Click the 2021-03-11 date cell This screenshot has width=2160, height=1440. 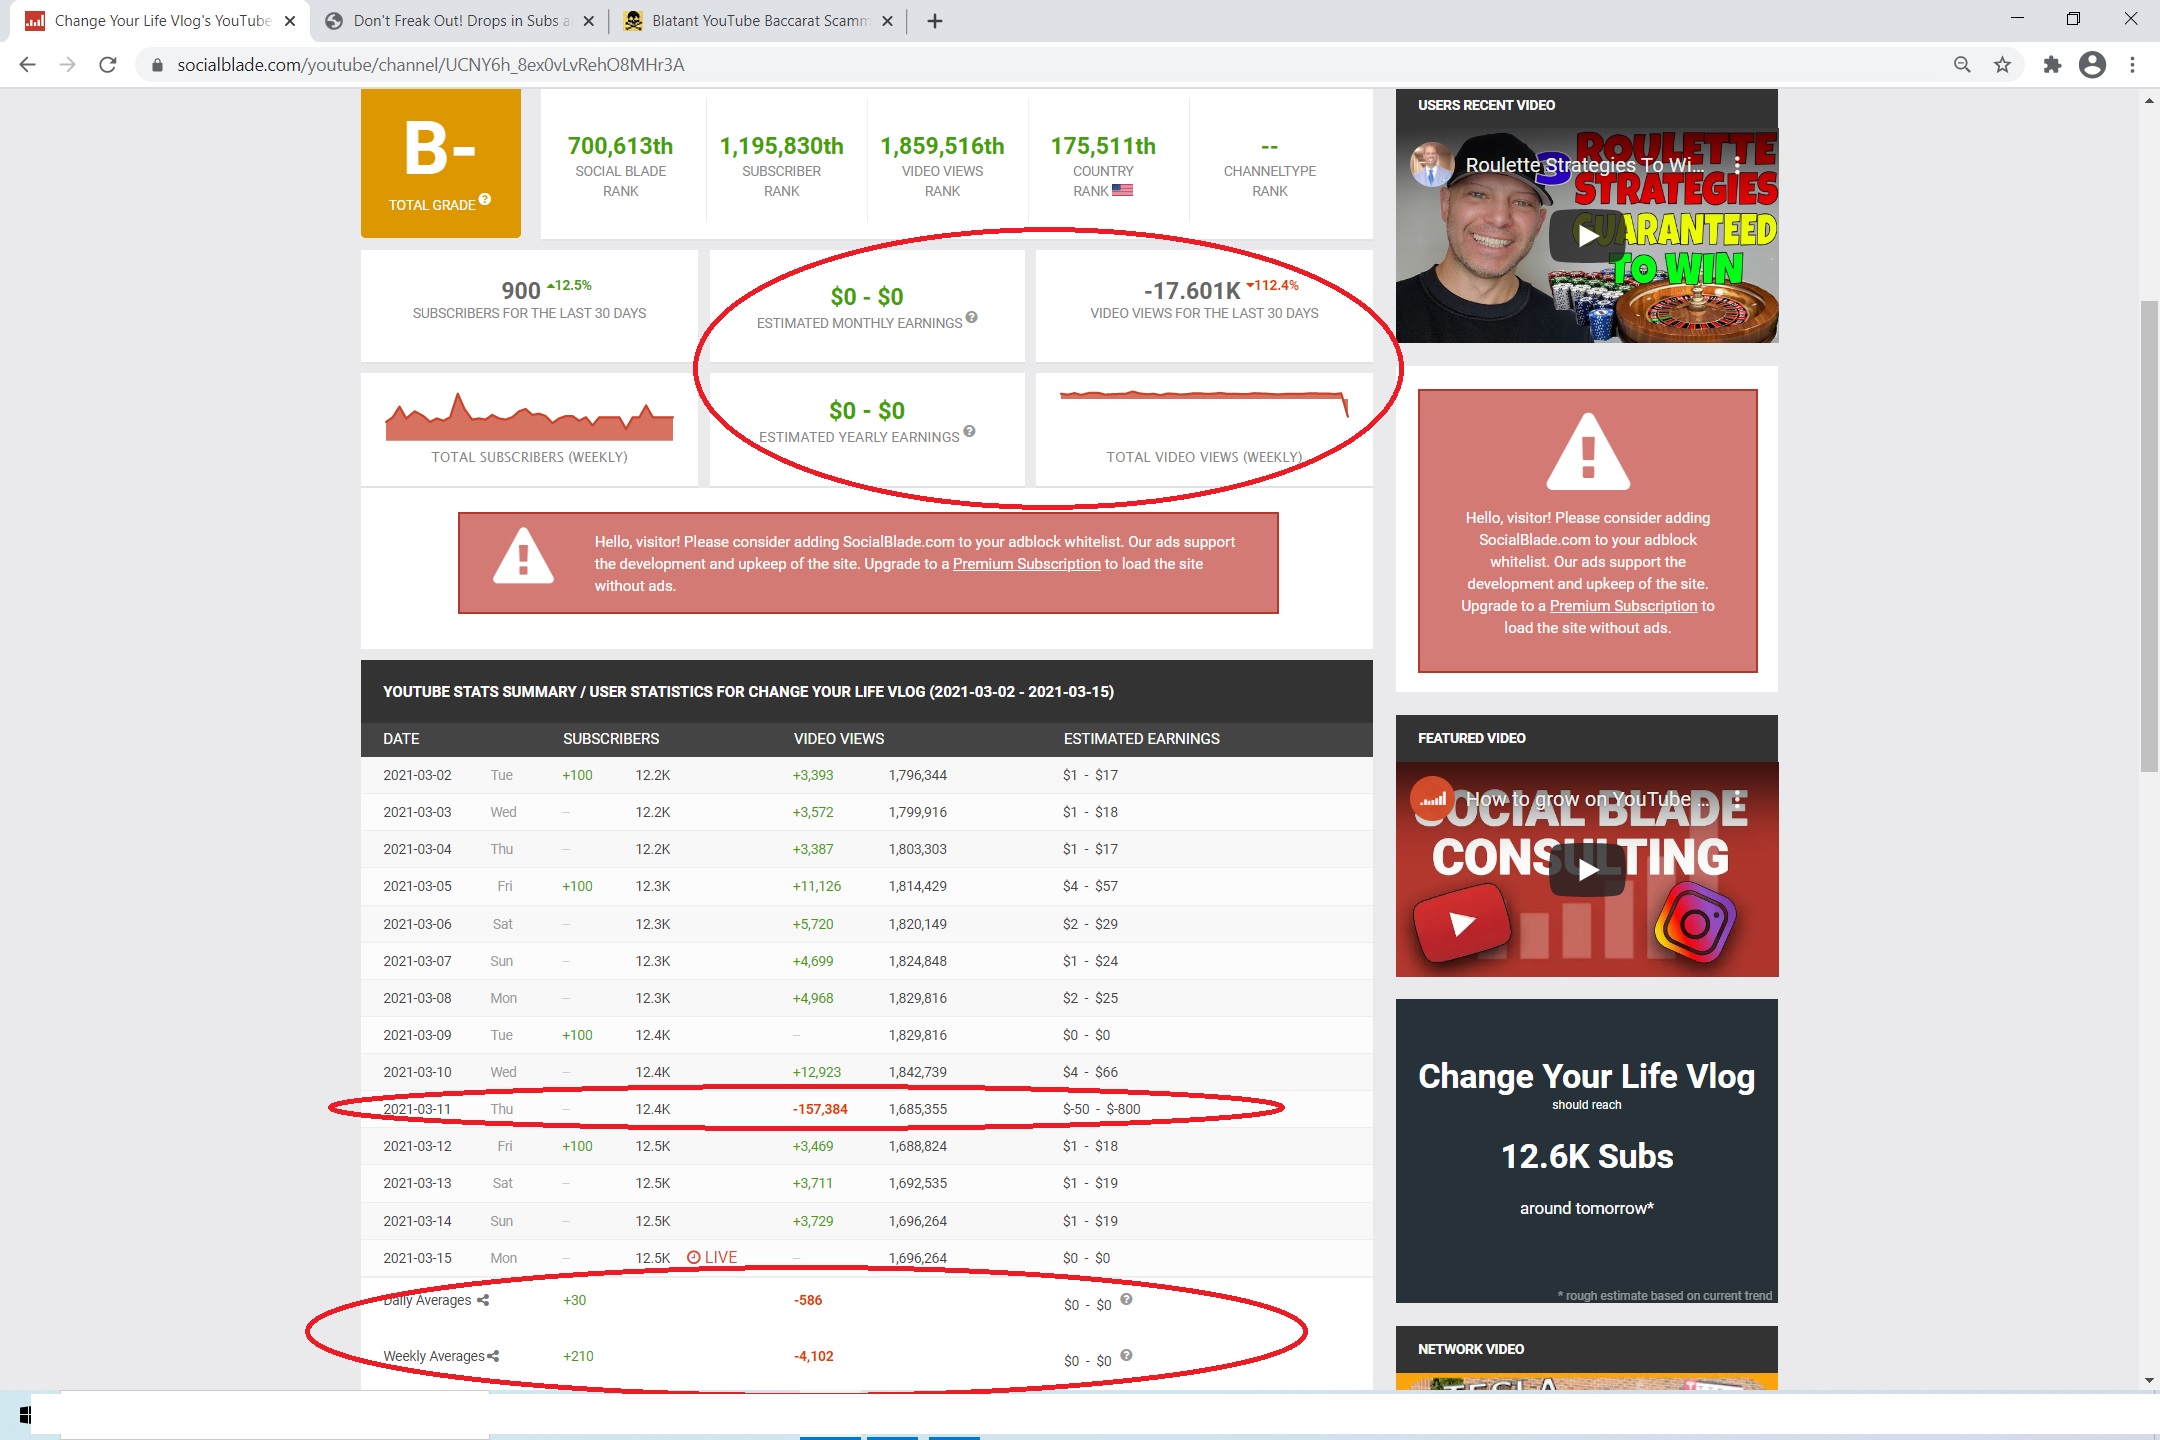[x=417, y=1109]
